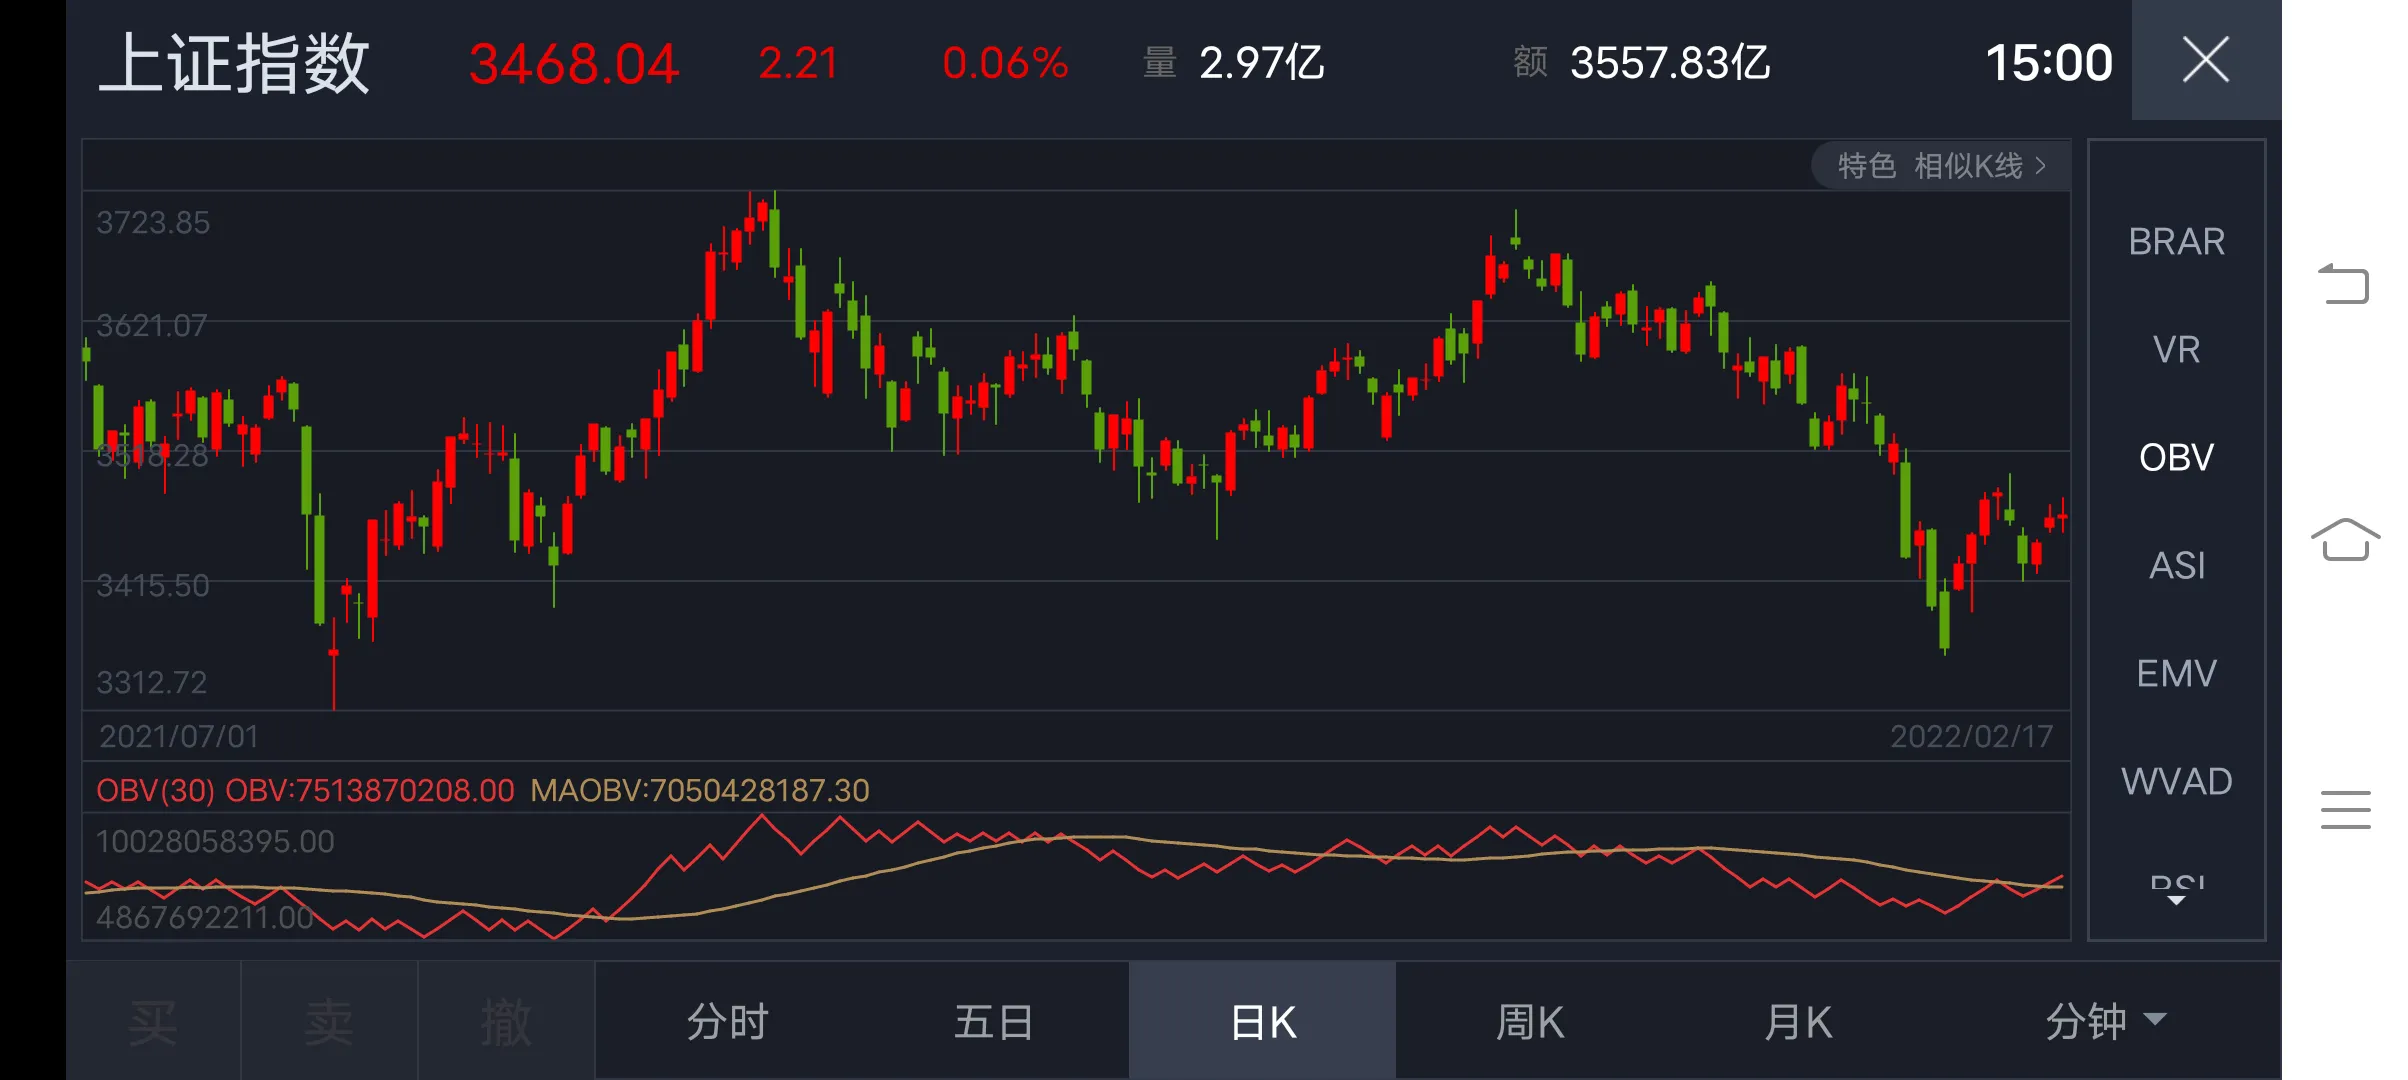Tap the MAOBV:7050428187.30 label
This screenshot has width=2408, height=1080.
tap(699, 790)
